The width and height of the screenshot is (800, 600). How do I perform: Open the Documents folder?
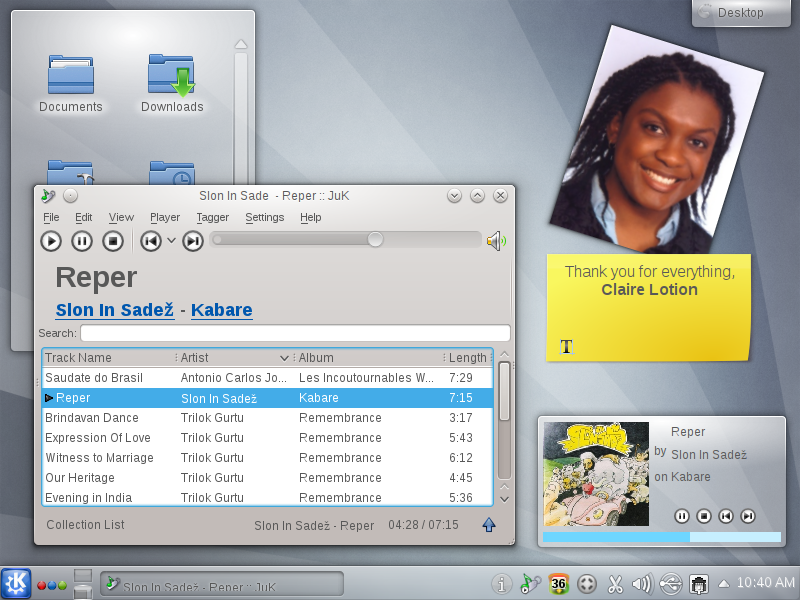(x=71, y=84)
